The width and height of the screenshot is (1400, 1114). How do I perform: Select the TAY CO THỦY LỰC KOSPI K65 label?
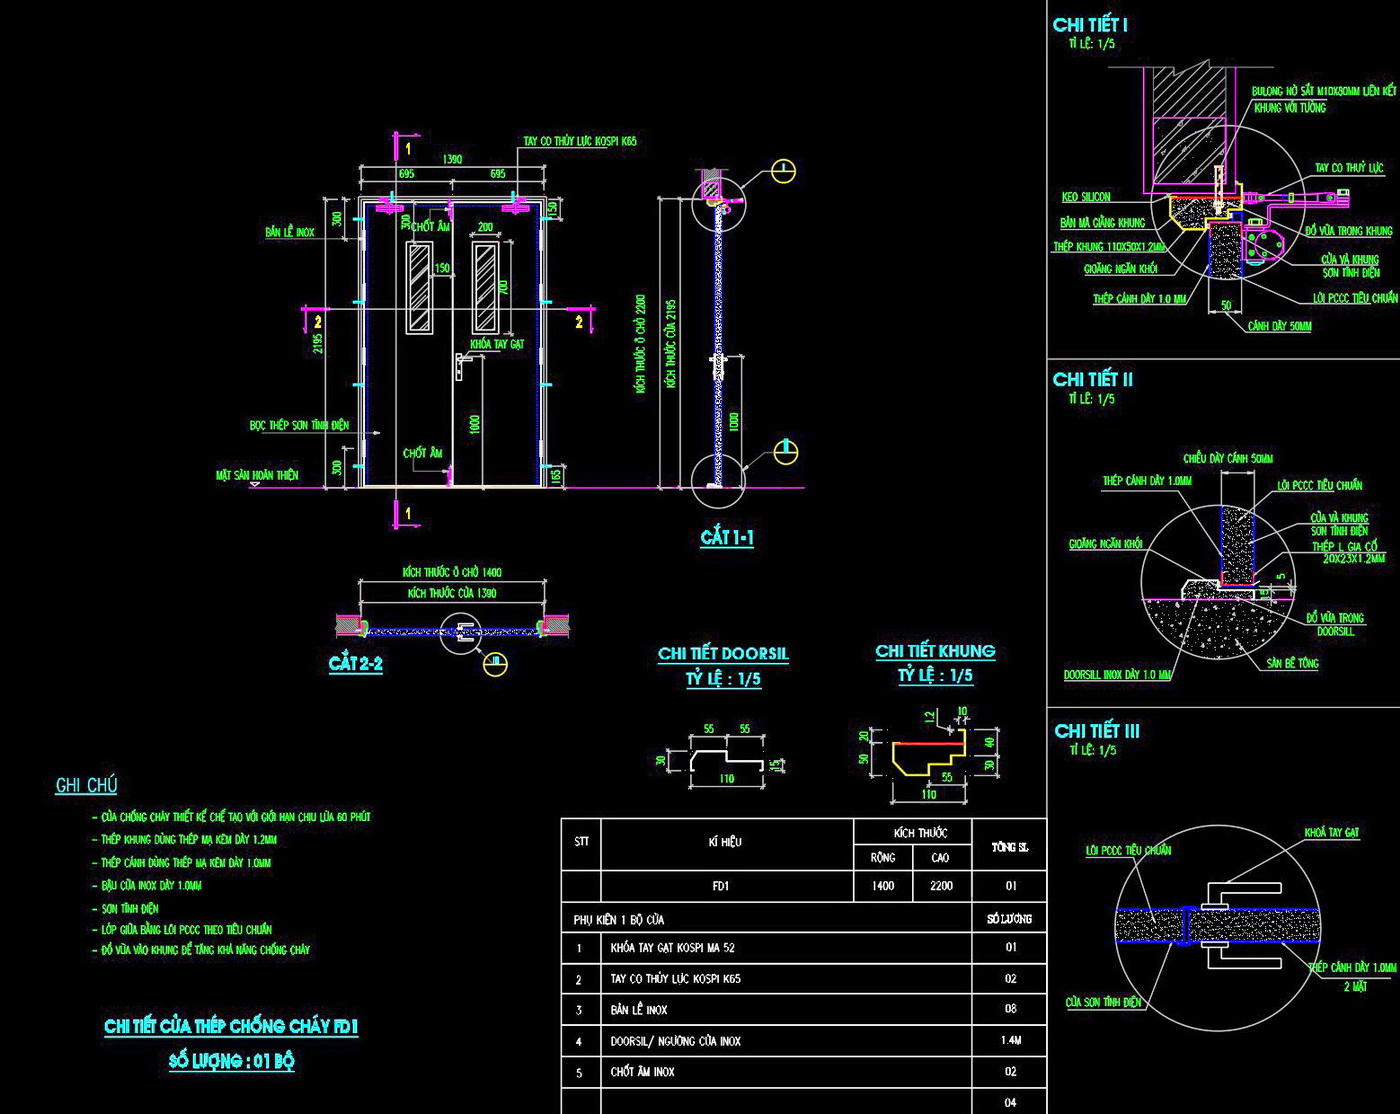pos(580,141)
